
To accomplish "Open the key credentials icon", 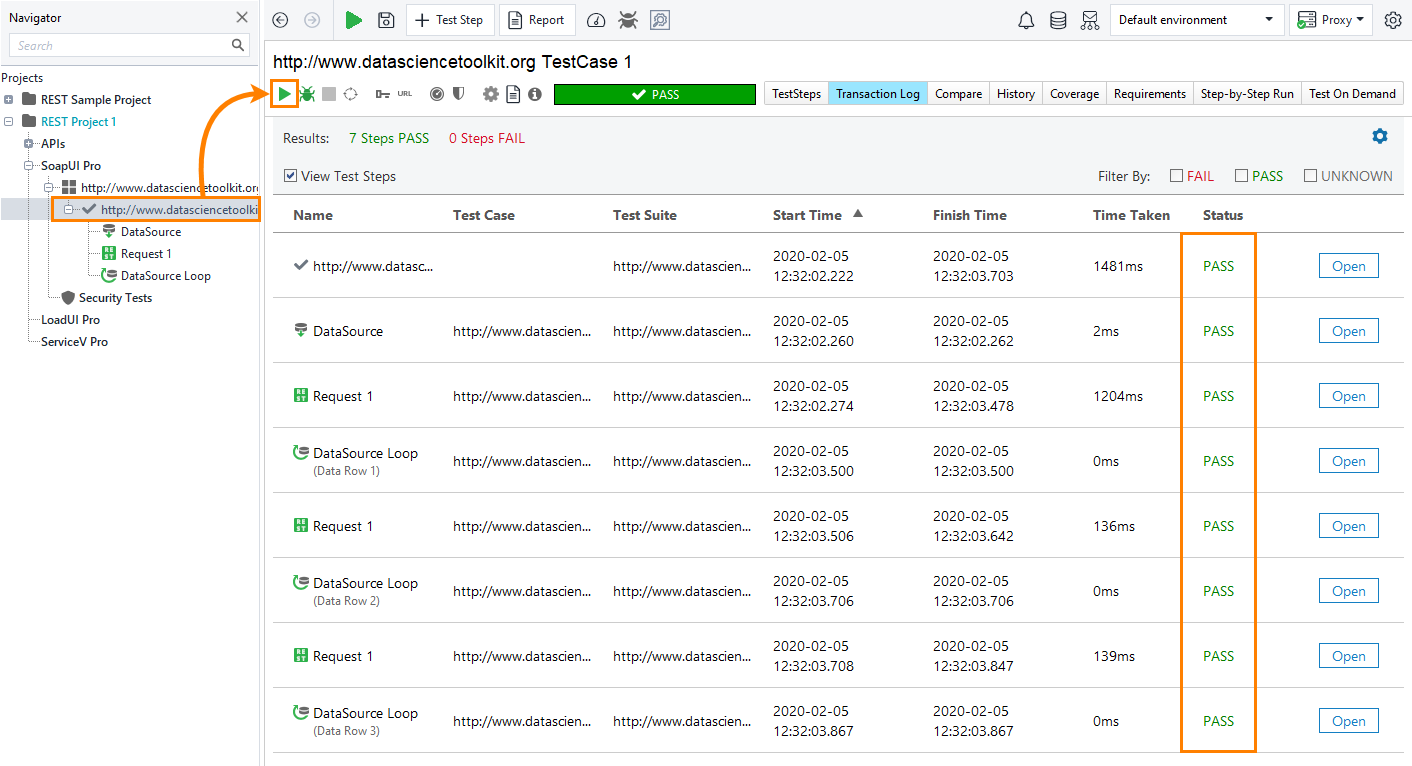I will tap(383, 94).
